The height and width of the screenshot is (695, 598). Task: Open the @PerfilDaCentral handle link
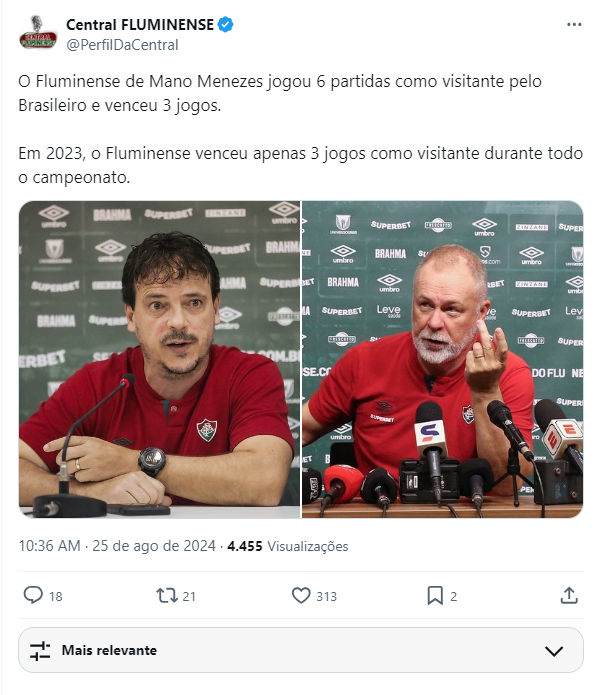tap(122, 45)
